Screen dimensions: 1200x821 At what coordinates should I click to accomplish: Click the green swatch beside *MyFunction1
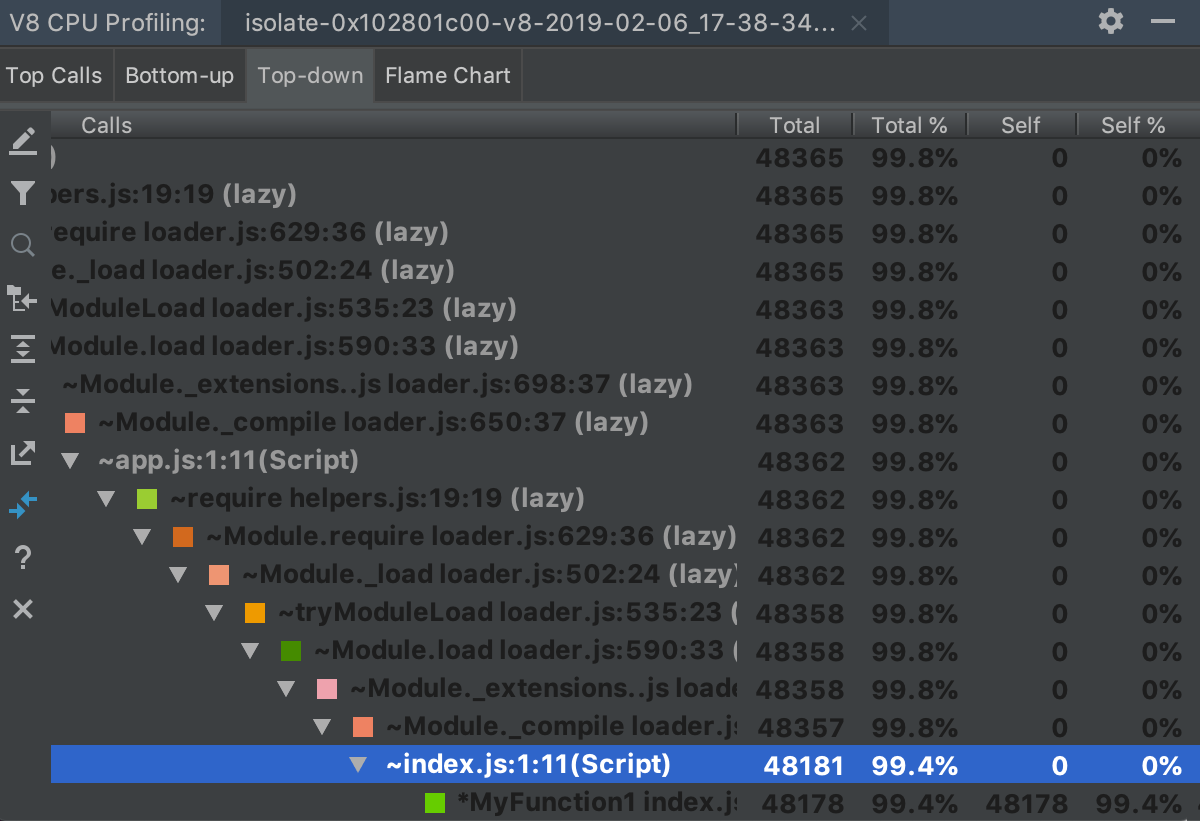click(x=434, y=802)
